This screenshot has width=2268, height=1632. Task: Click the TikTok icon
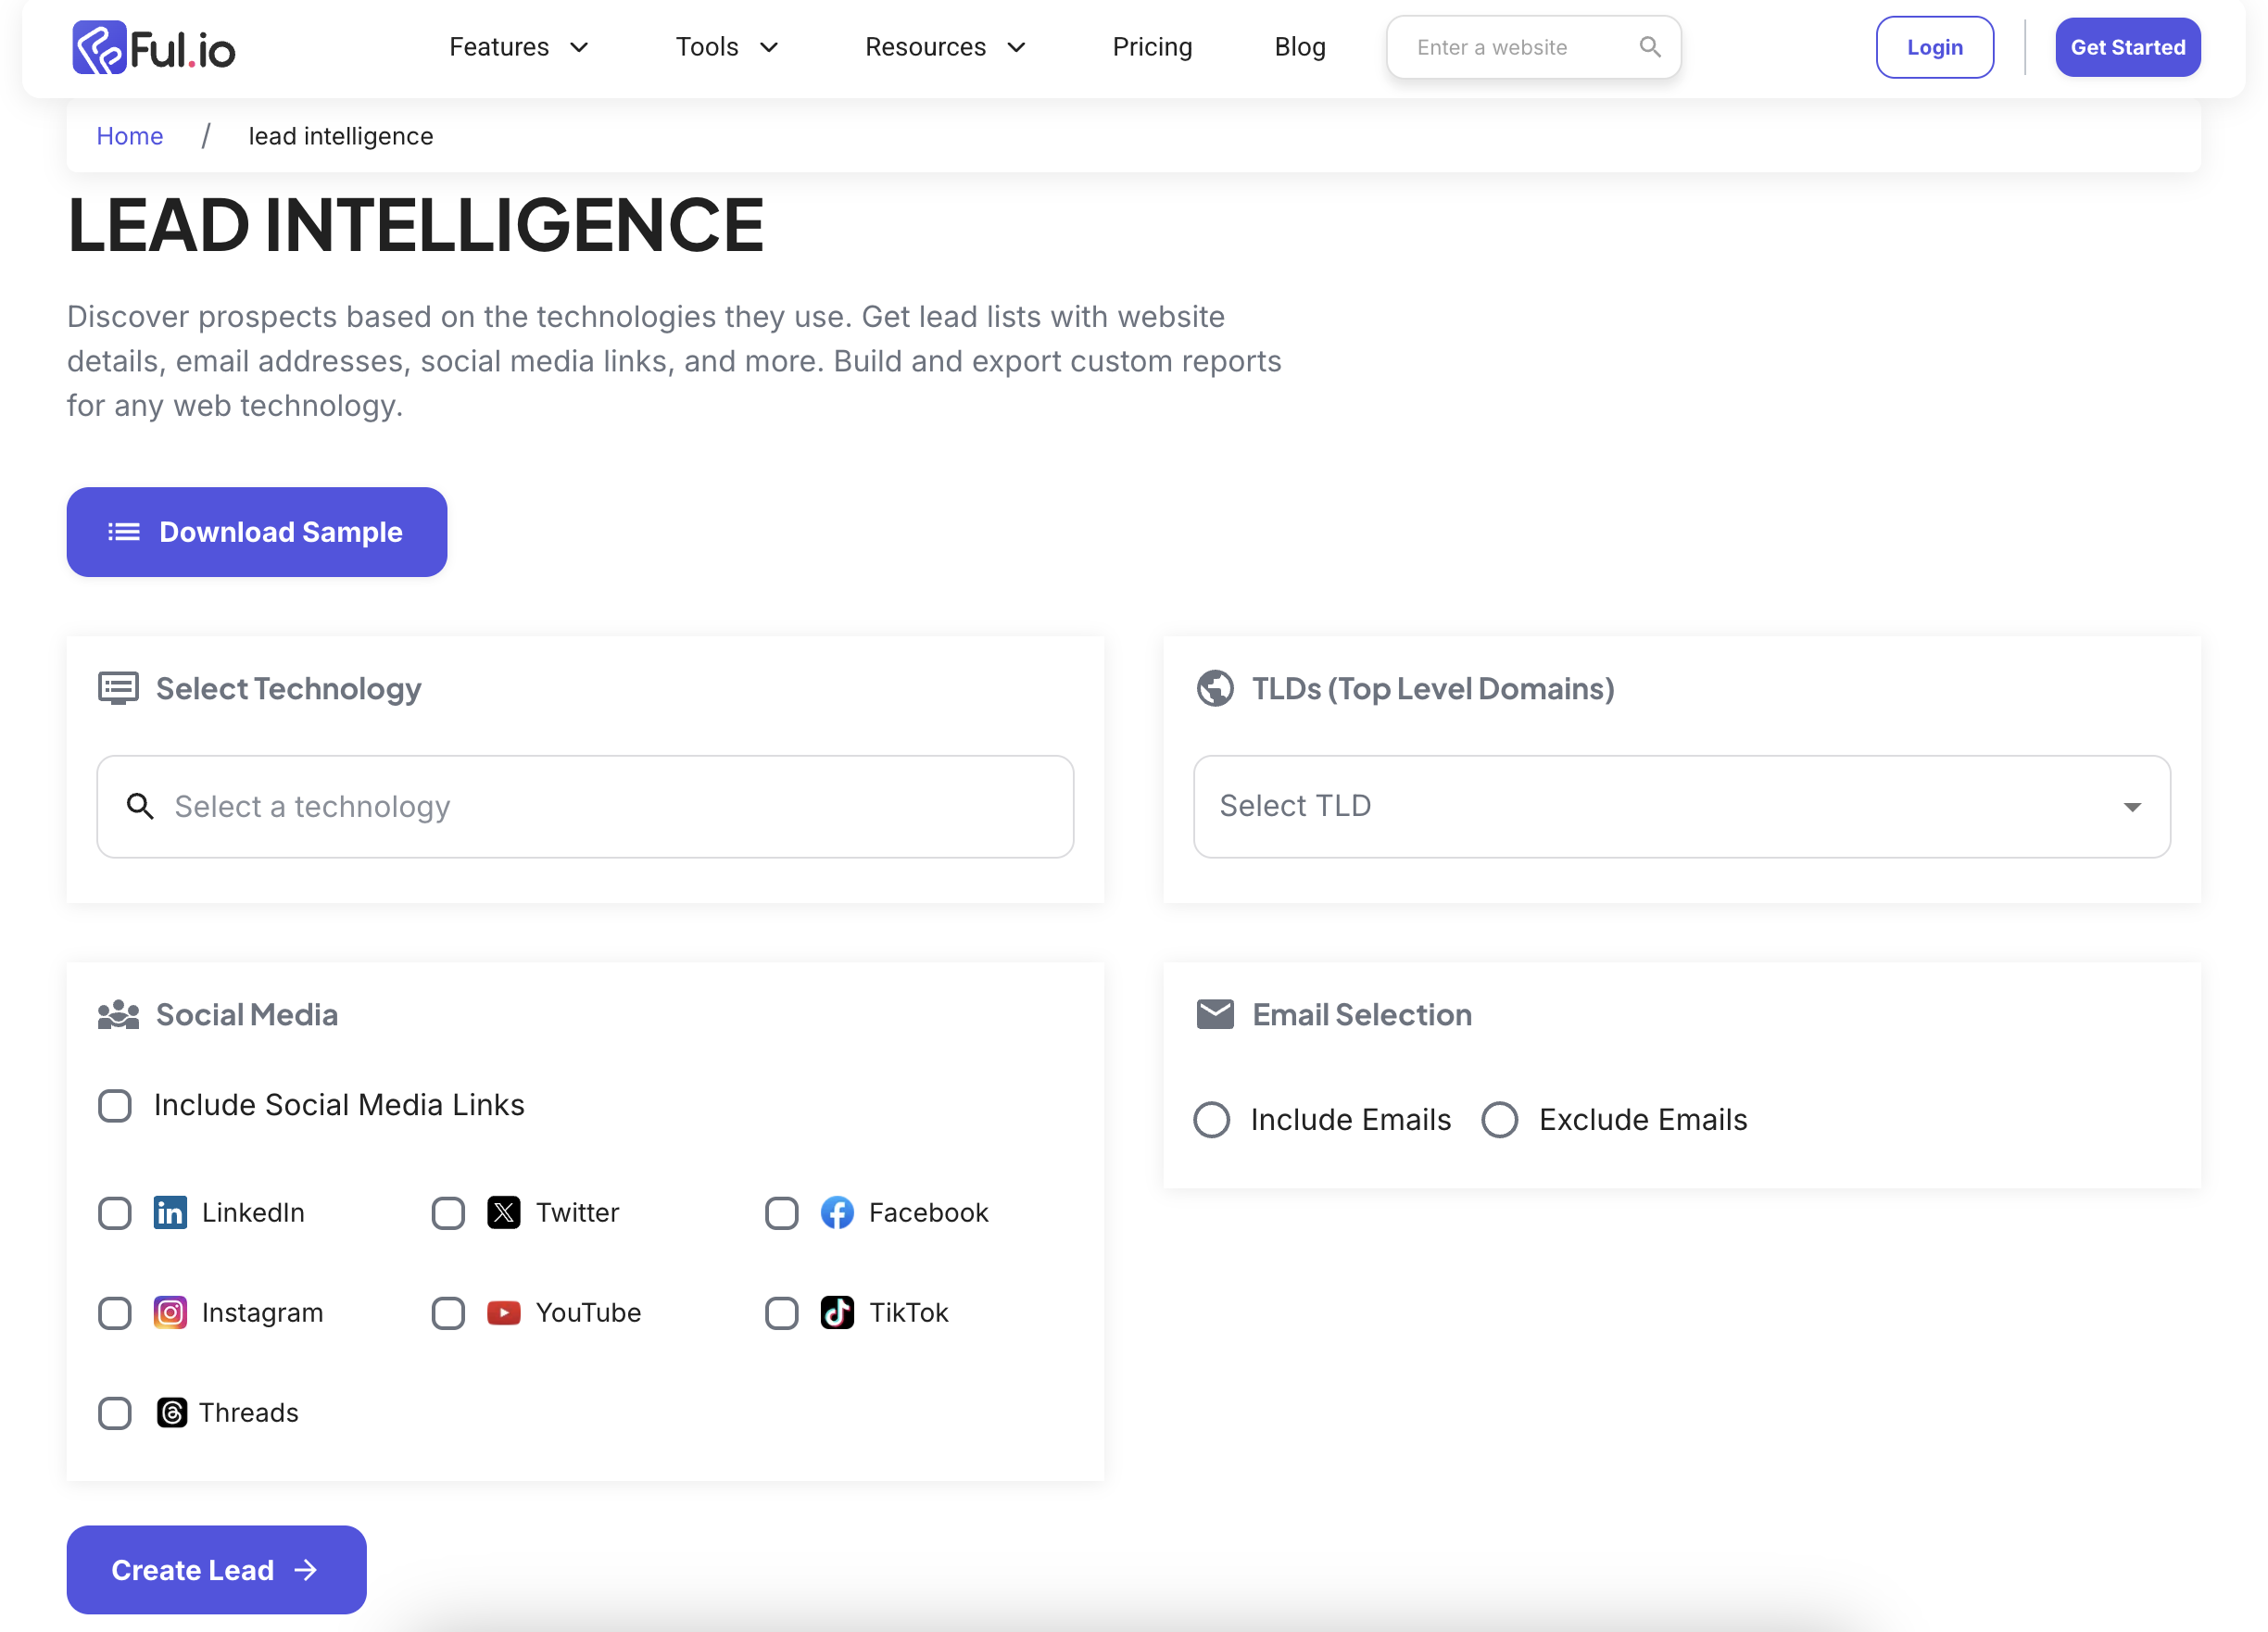pyautogui.click(x=837, y=1312)
